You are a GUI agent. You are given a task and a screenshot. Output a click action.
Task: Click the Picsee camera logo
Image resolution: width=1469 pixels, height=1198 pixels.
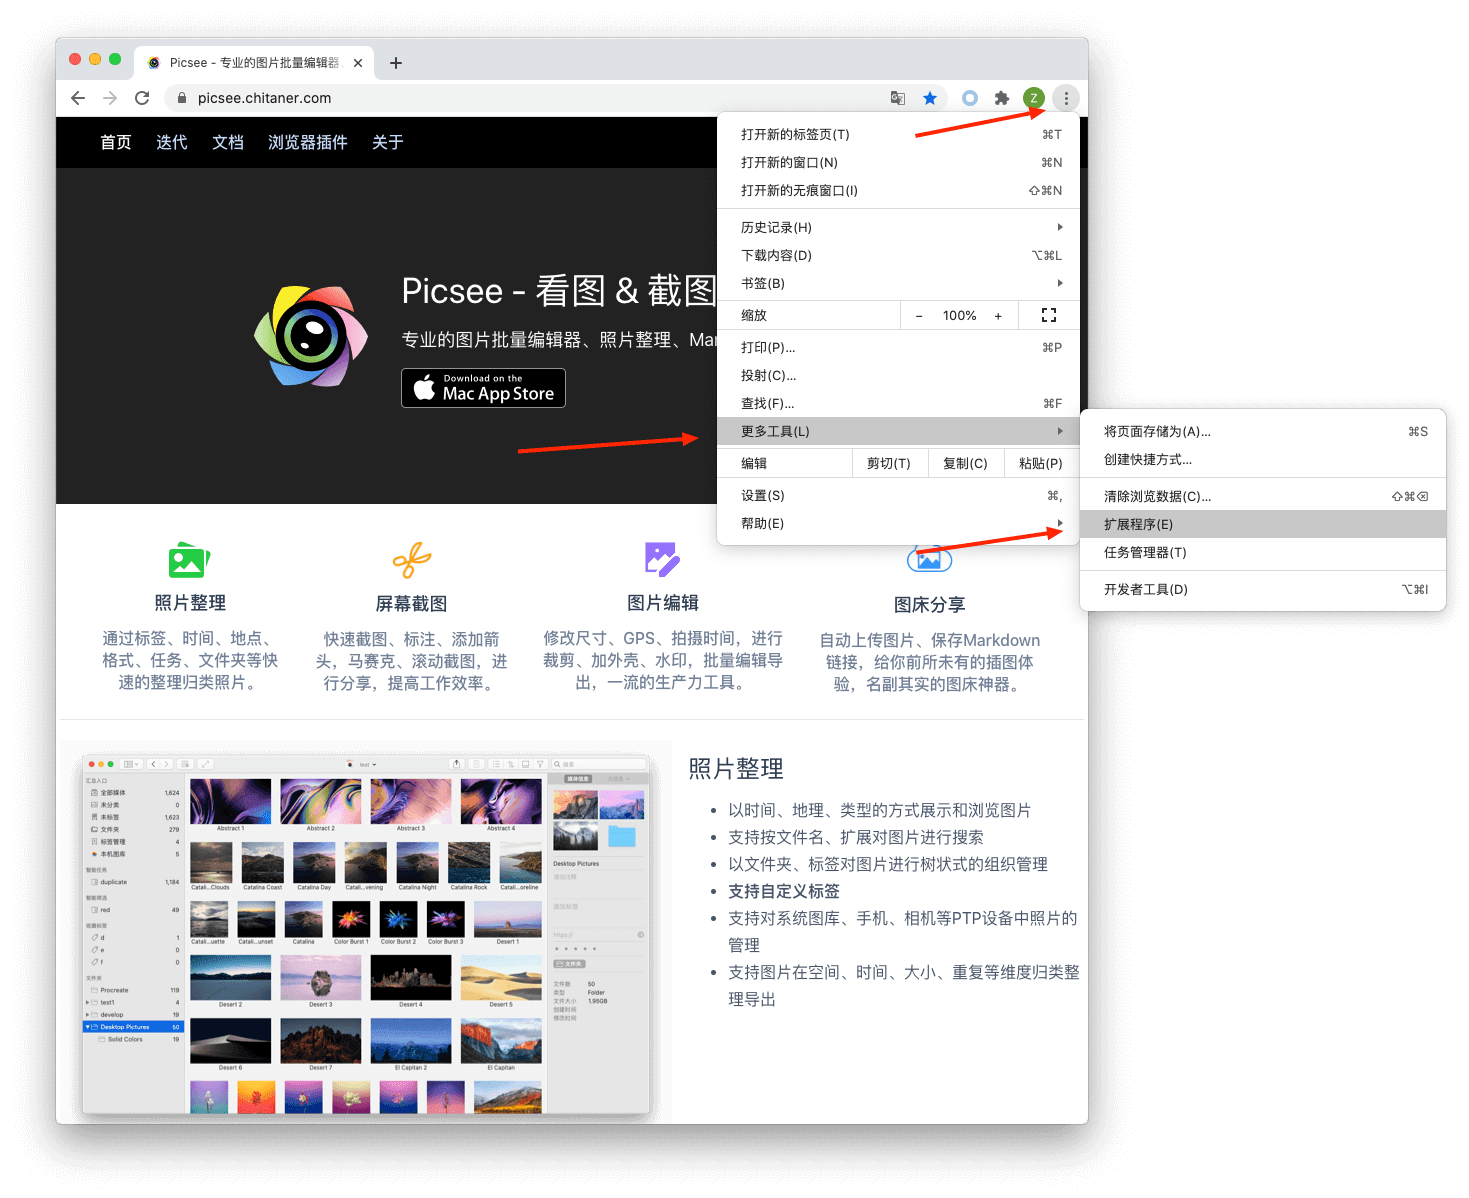[311, 336]
